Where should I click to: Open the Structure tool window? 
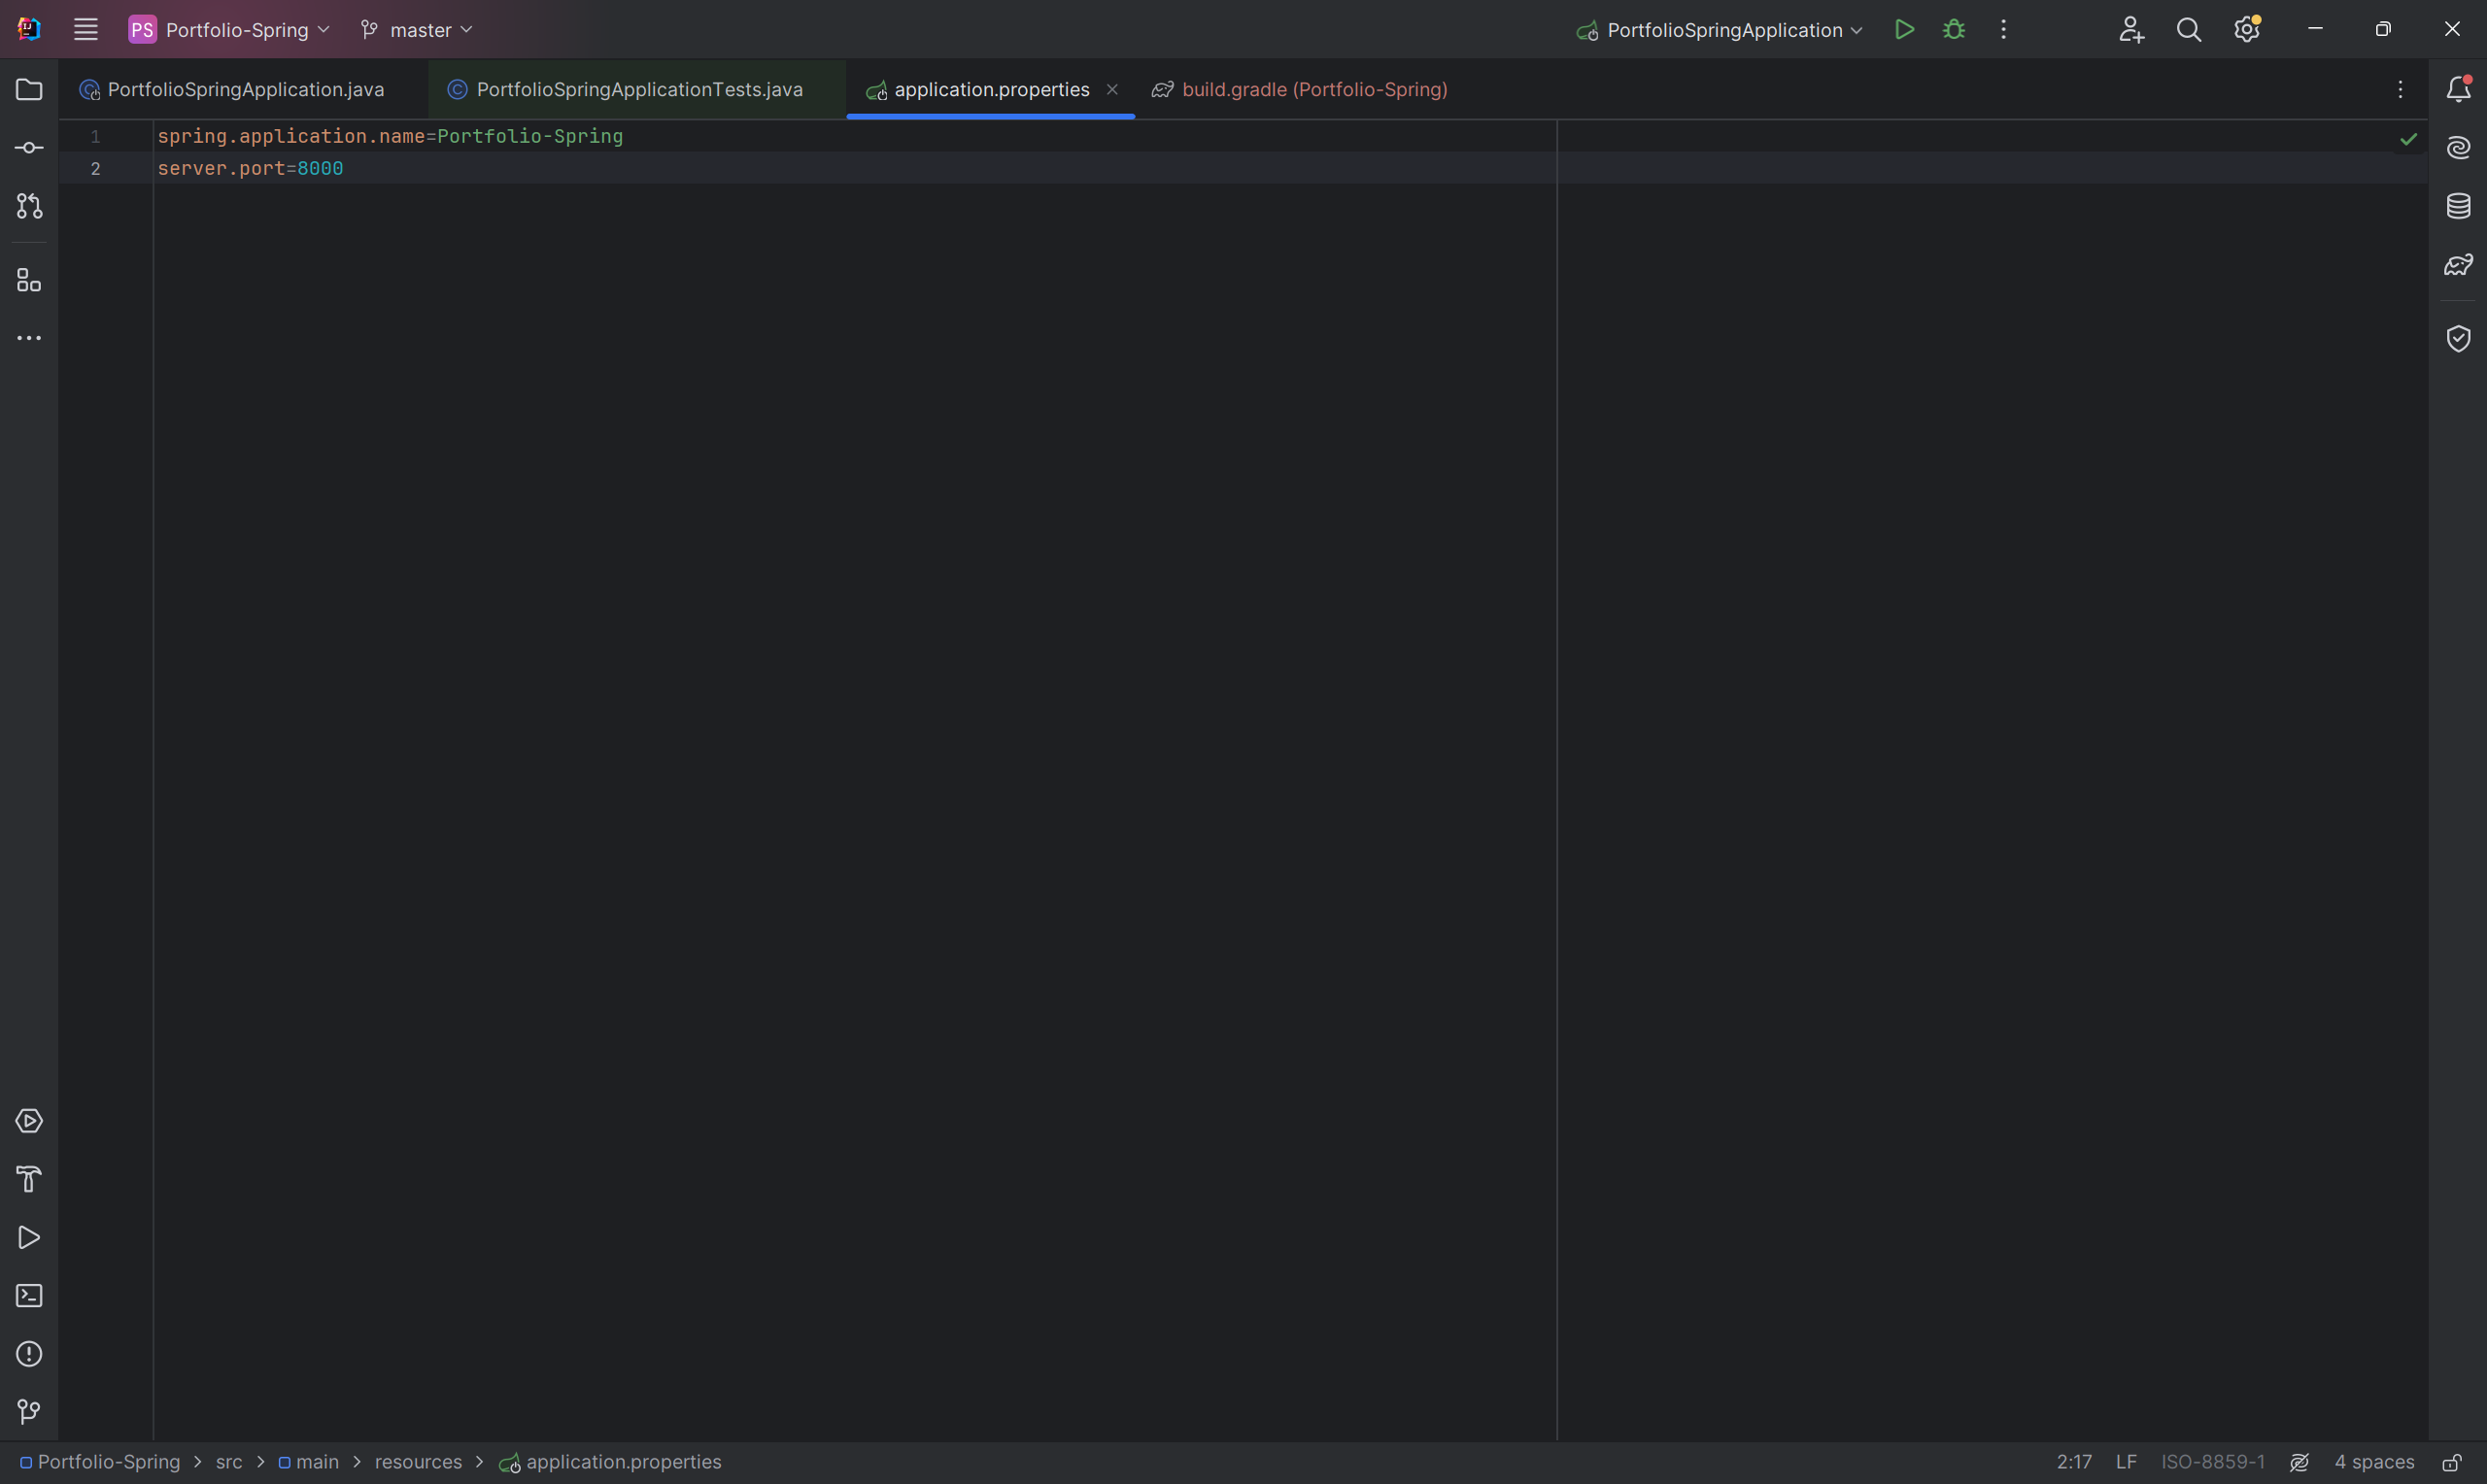29,281
